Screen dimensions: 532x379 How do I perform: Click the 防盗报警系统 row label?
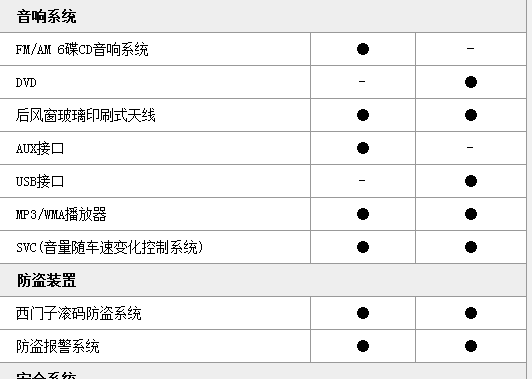click(58, 346)
